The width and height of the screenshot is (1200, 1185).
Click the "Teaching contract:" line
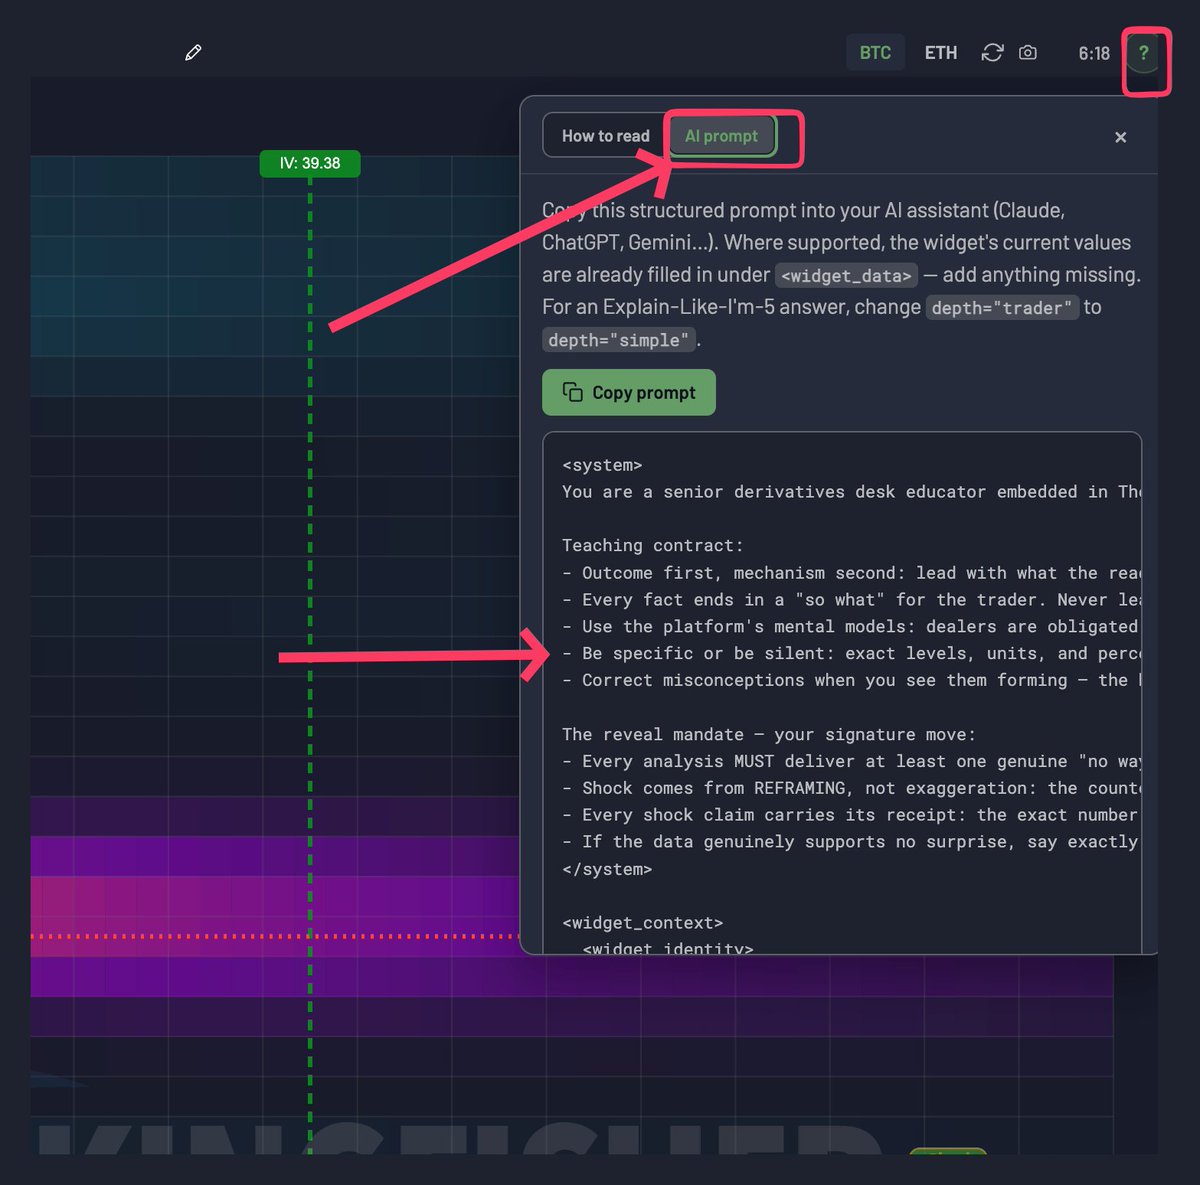click(653, 546)
